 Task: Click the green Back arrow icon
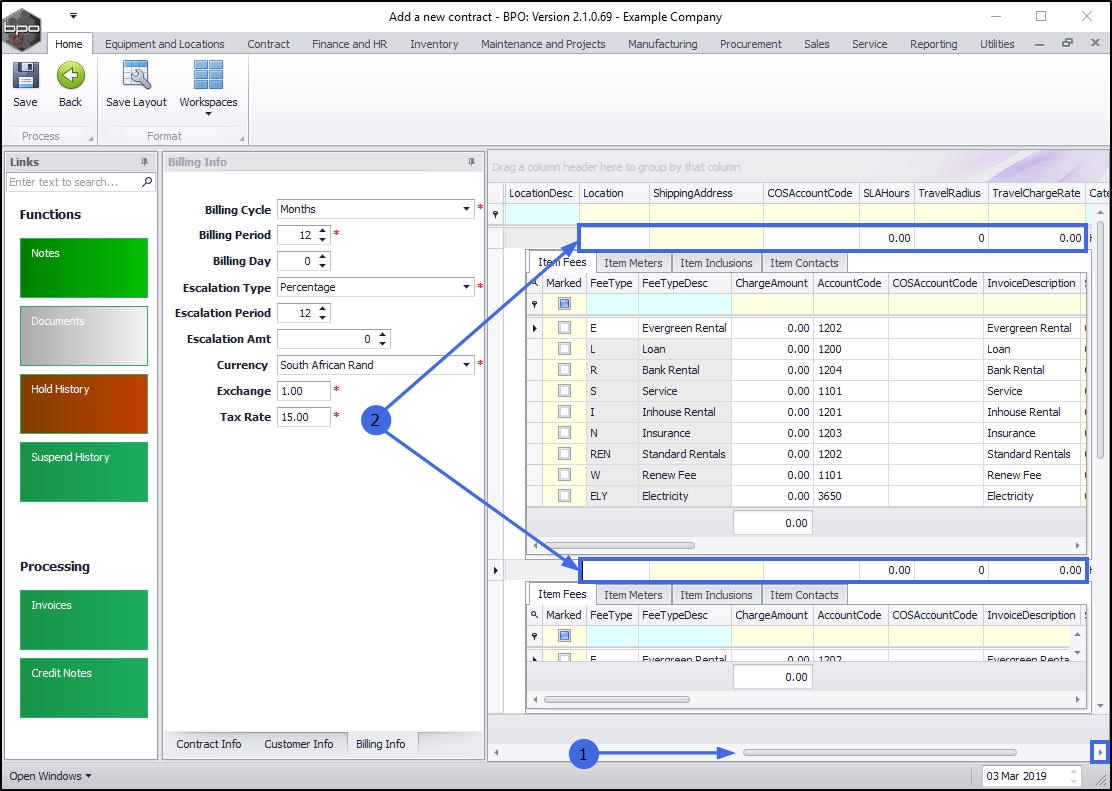[70, 77]
